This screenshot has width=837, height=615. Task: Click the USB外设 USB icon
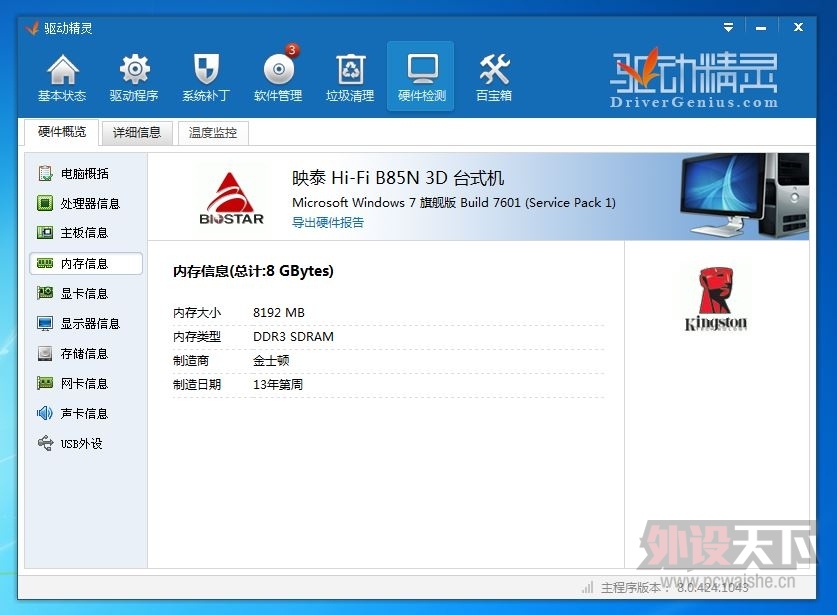pyautogui.click(x=45, y=443)
